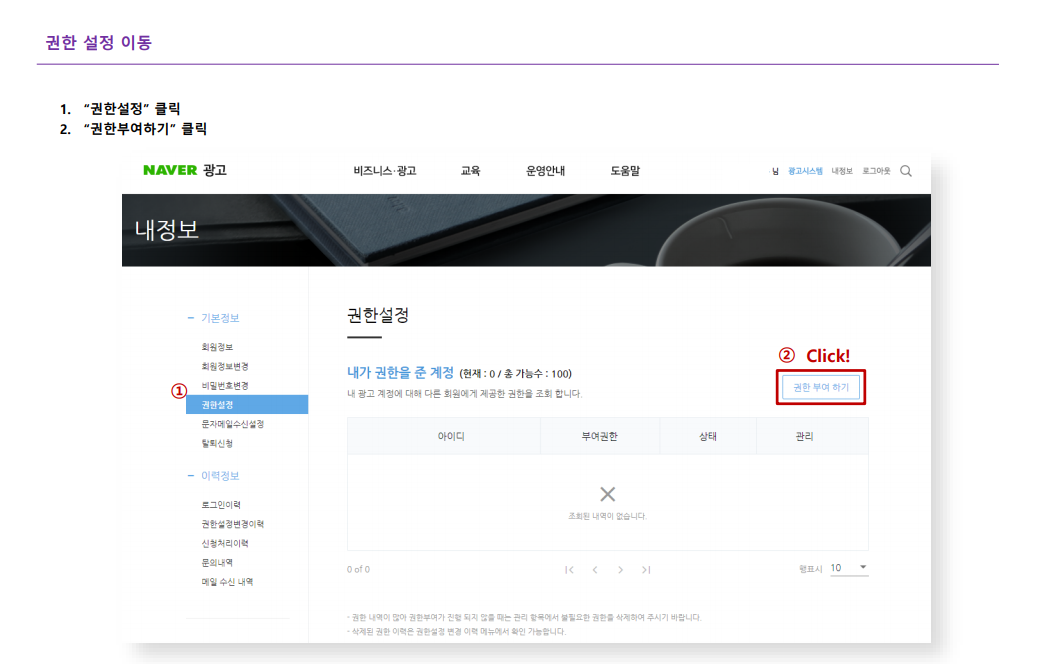Click the 권한 부여 하기 button
Image resolution: width=1038 pixels, height=664 pixels.
(820, 387)
